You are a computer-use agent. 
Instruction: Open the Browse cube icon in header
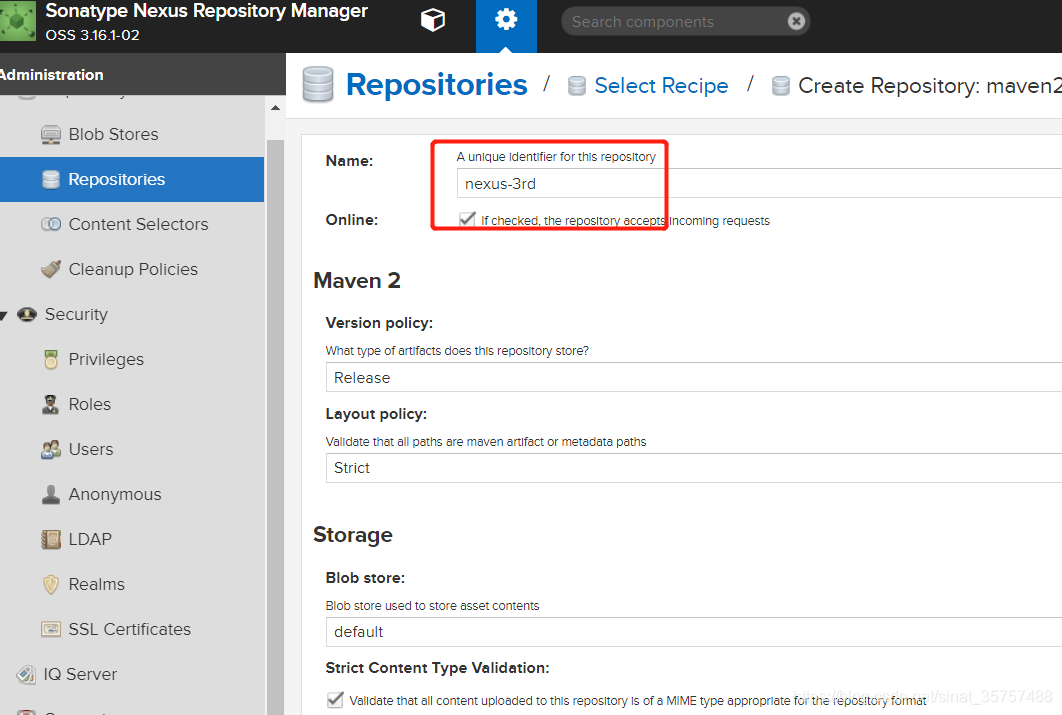tap(433, 20)
